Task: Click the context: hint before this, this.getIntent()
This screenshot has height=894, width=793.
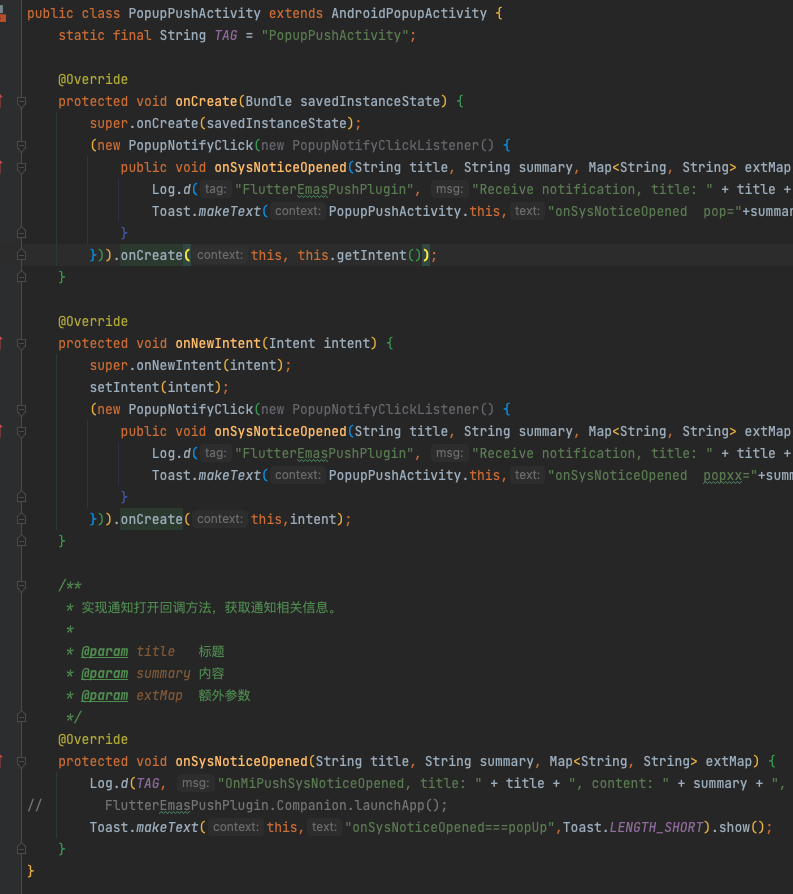Action: (220, 255)
